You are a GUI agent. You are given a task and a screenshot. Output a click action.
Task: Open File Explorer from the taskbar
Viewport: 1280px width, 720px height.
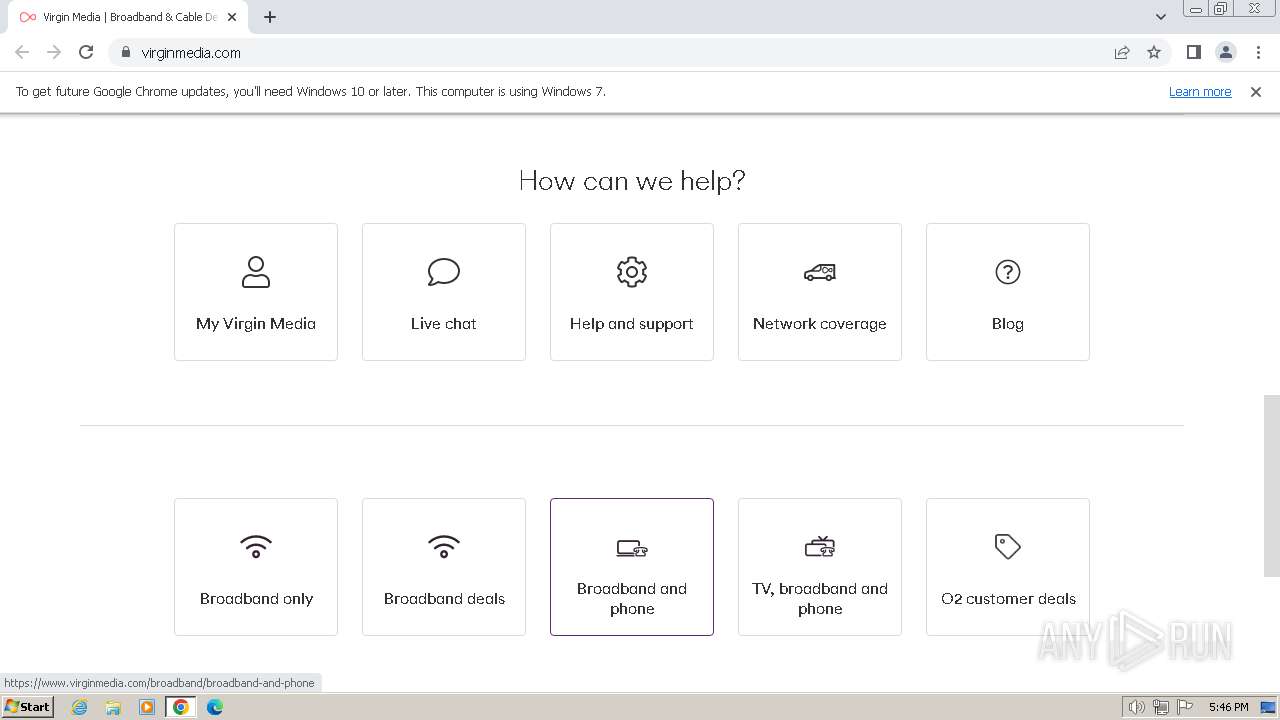[x=113, y=707]
